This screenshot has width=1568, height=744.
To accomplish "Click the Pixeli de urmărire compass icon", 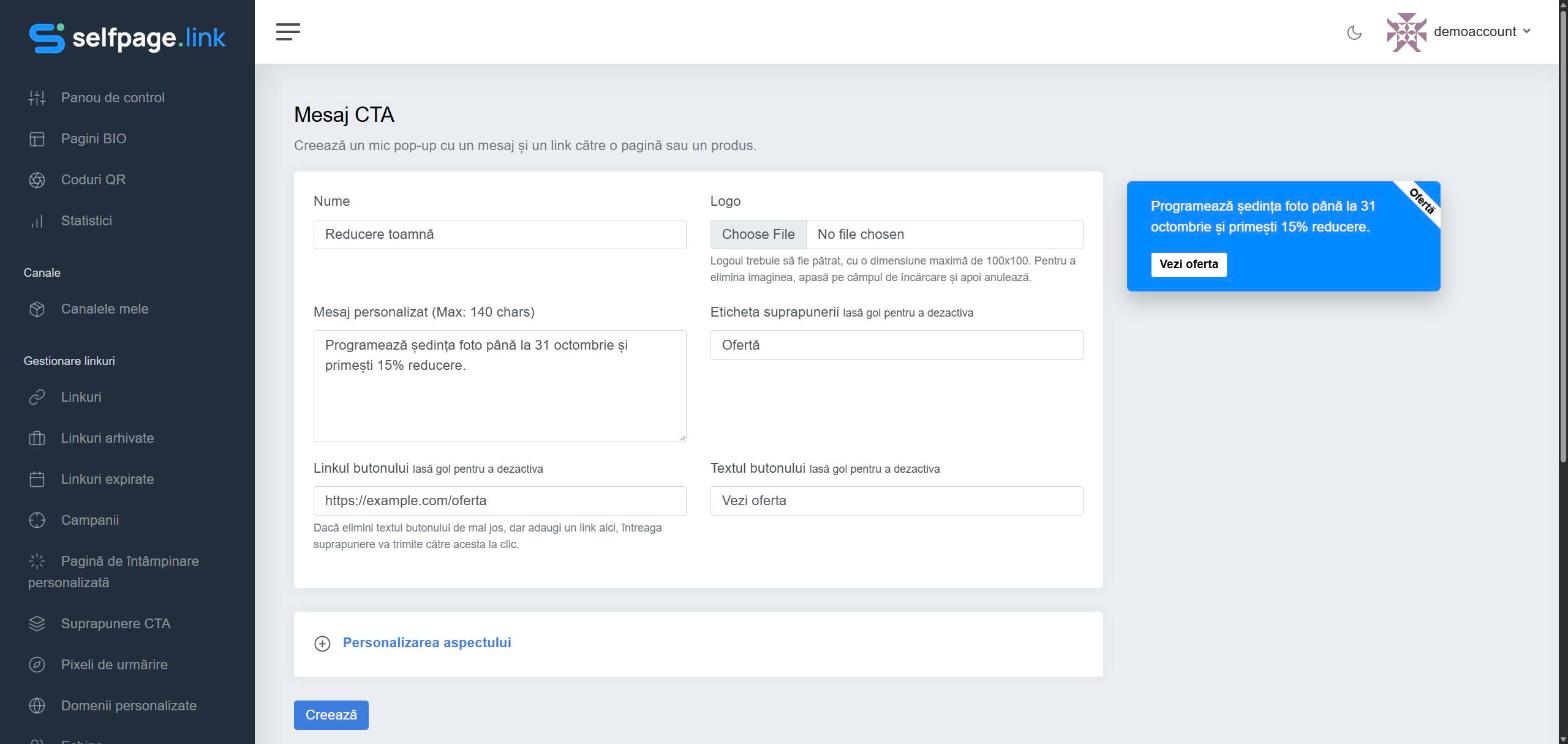I will coord(37,665).
